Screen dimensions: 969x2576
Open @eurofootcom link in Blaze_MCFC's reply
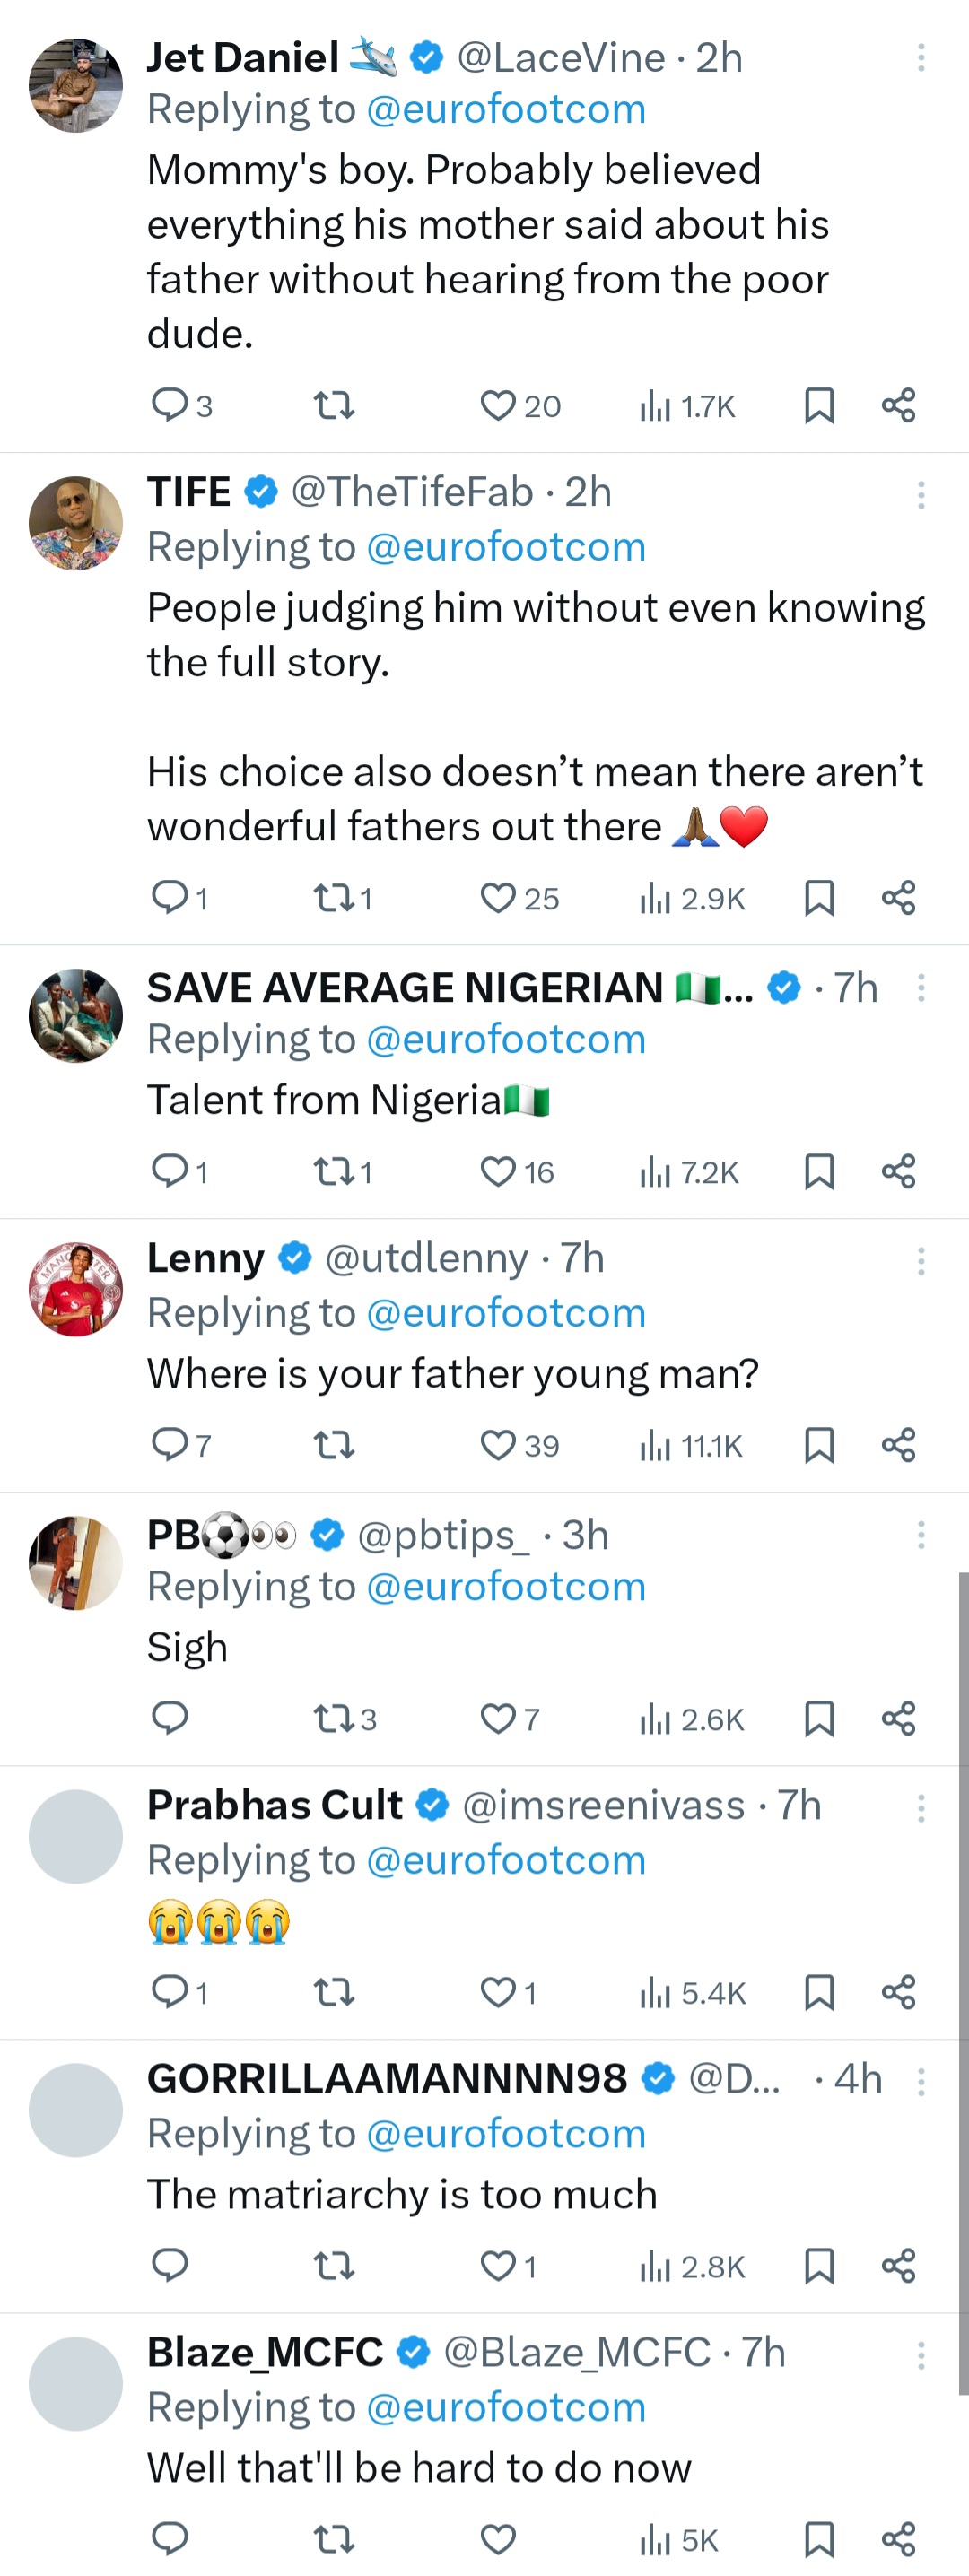[506, 2407]
